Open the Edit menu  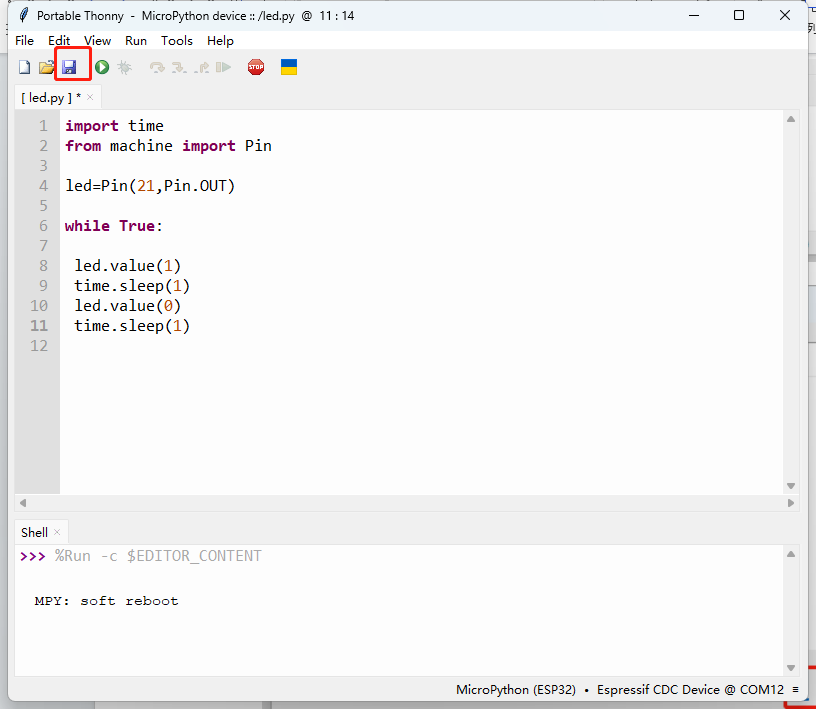point(59,41)
